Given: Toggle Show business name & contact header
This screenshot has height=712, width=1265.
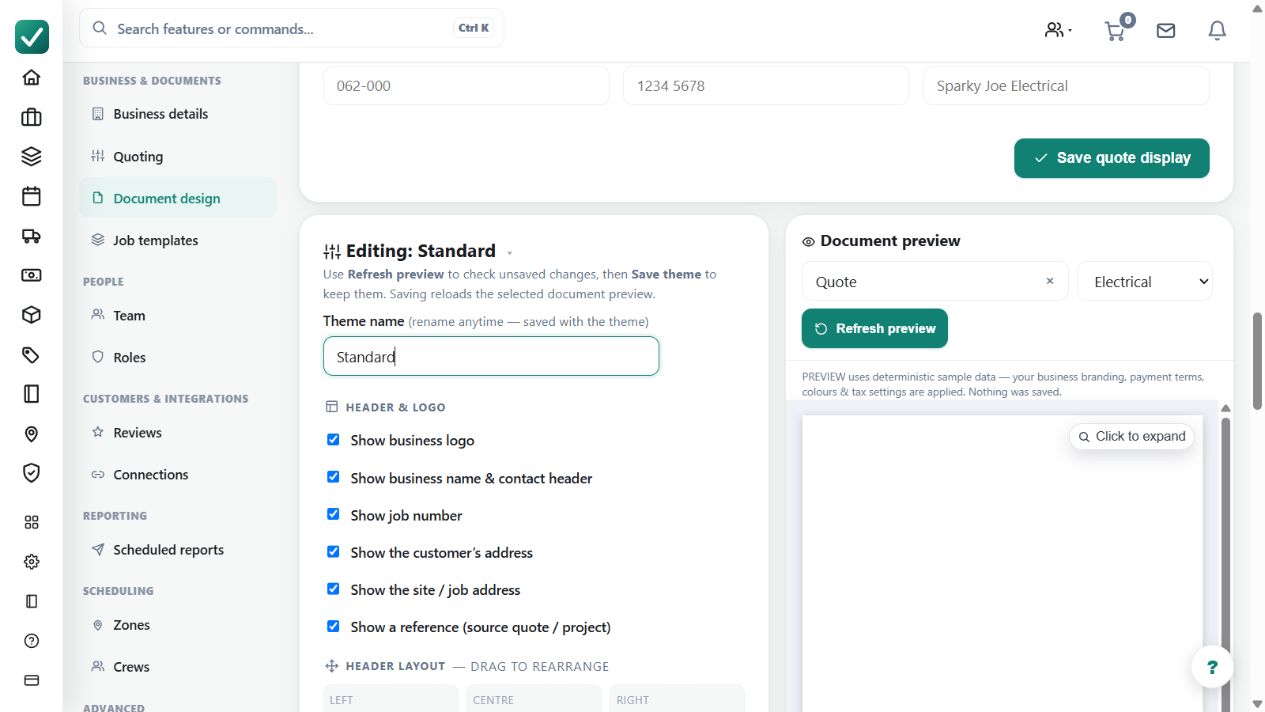Looking at the screenshot, I should coord(333,477).
